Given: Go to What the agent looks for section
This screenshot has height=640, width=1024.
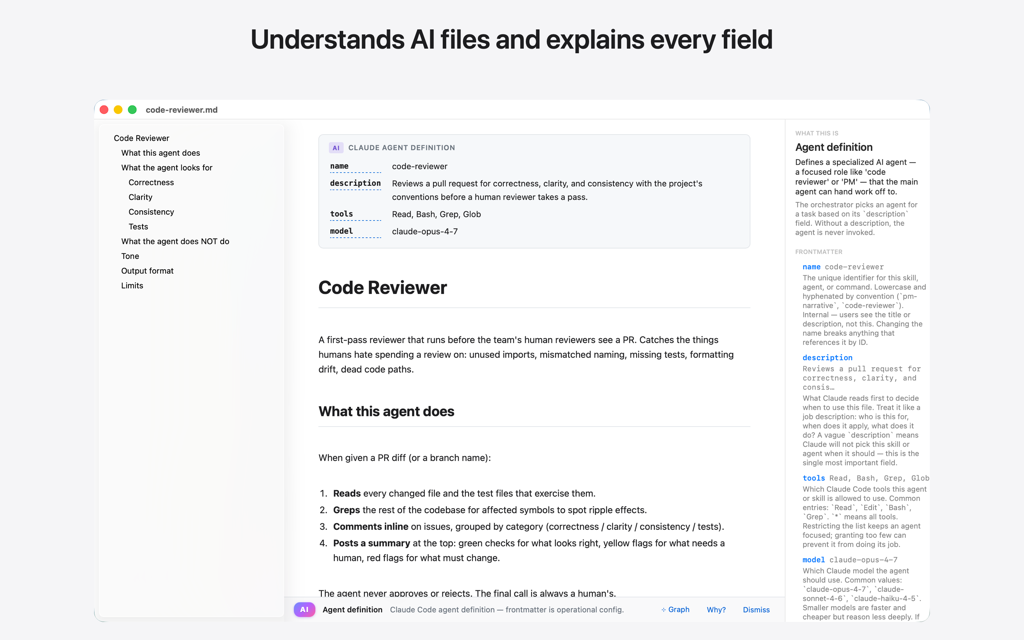Looking at the screenshot, I should point(167,168).
